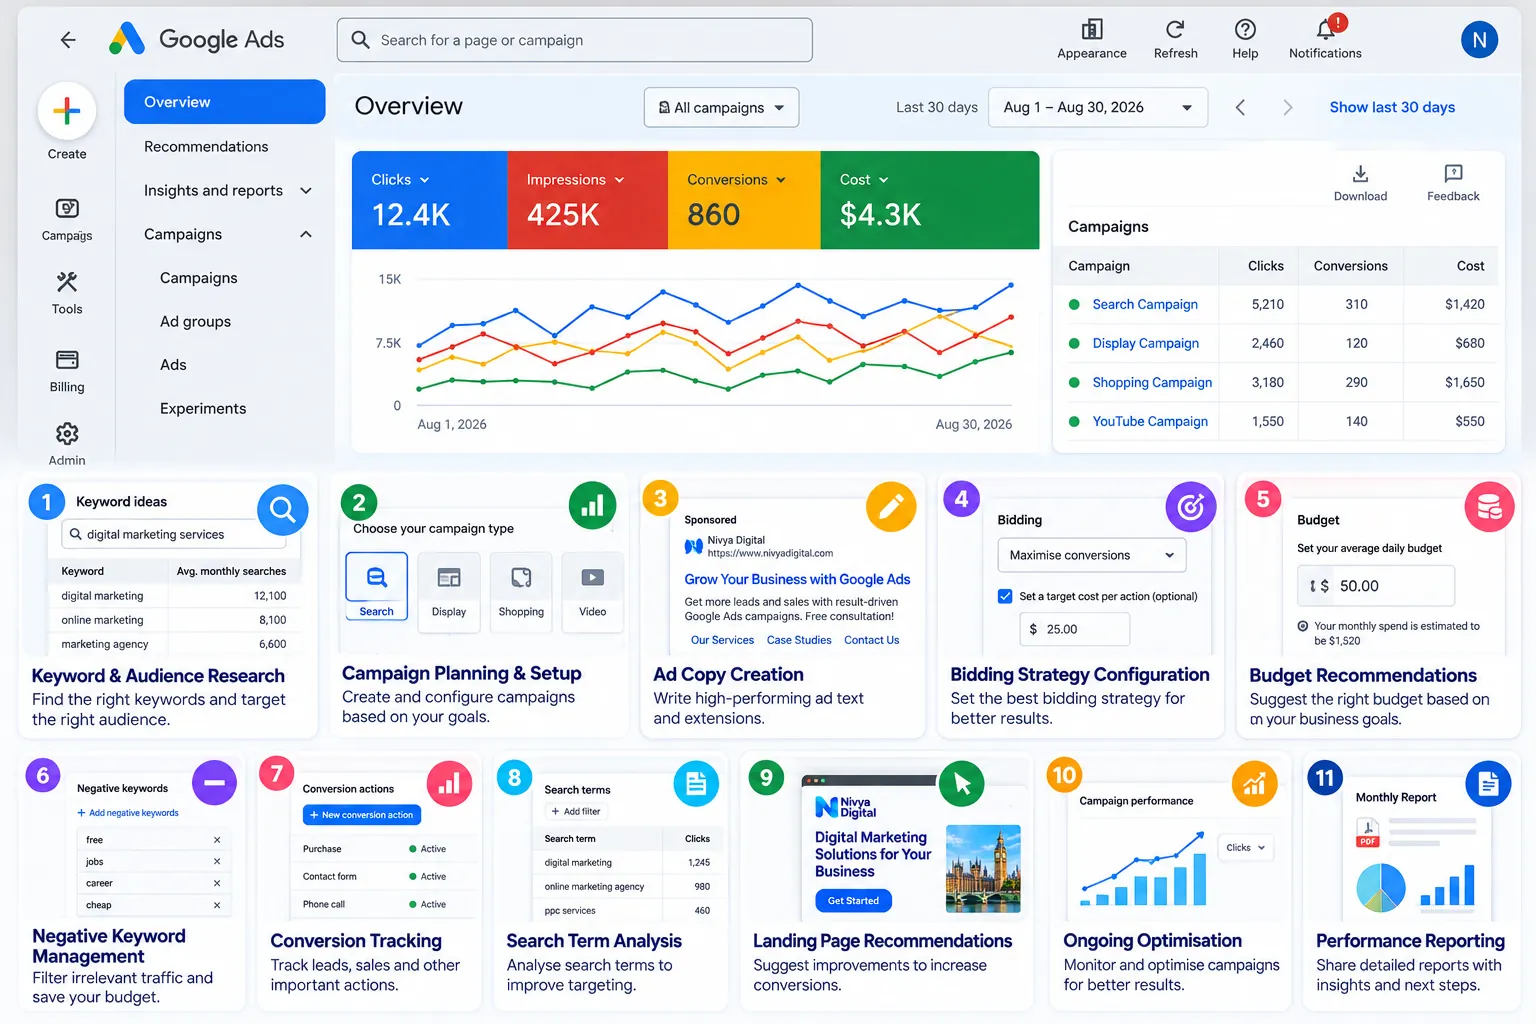This screenshot has height=1024, width=1536.
Task: Click the Appearance icon in the top bar
Action: (x=1092, y=29)
